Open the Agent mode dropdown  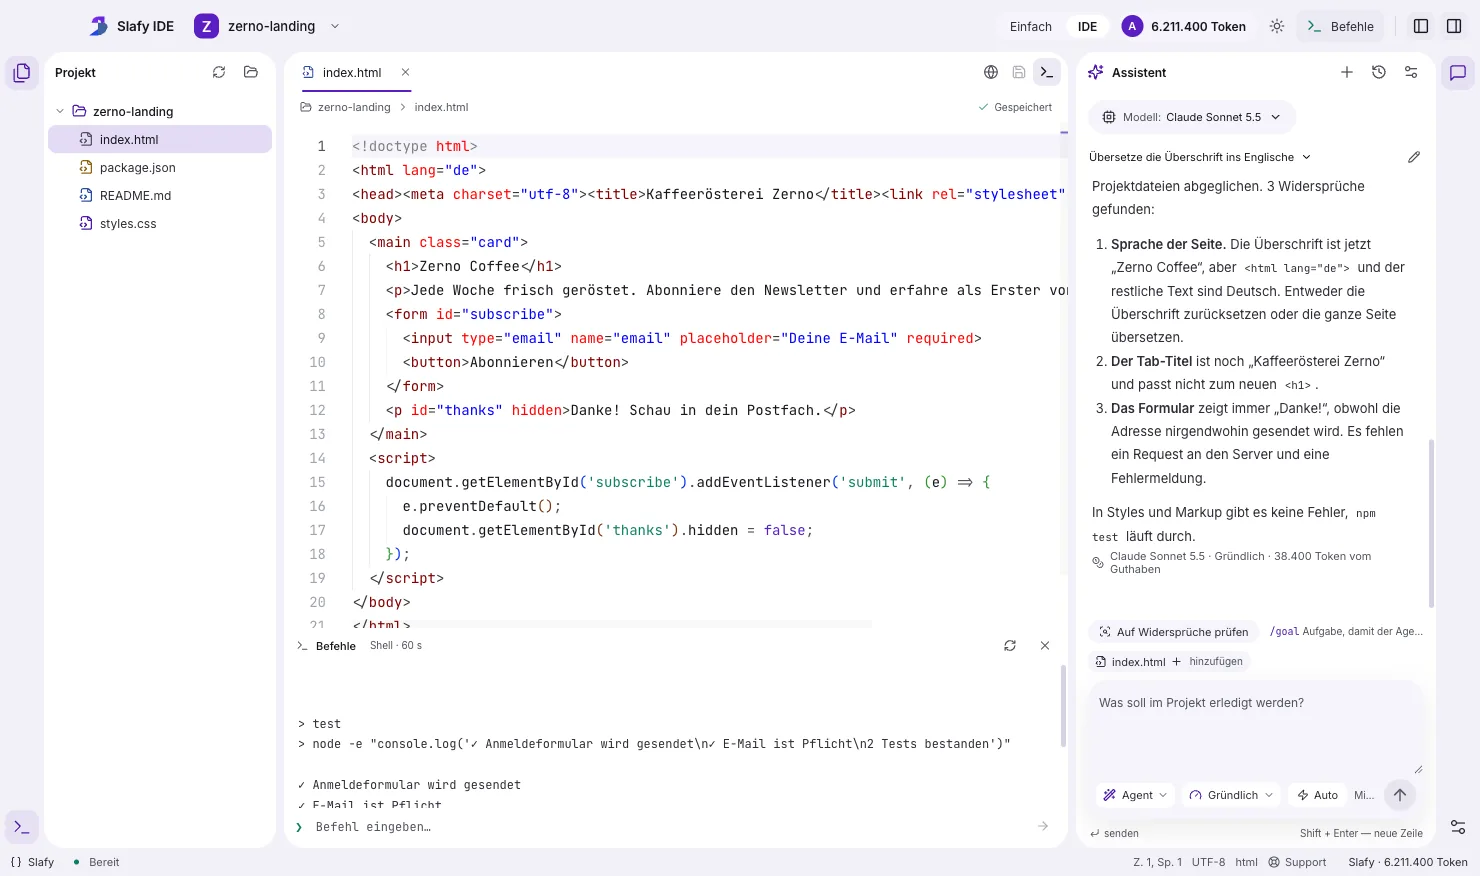point(1135,795)
